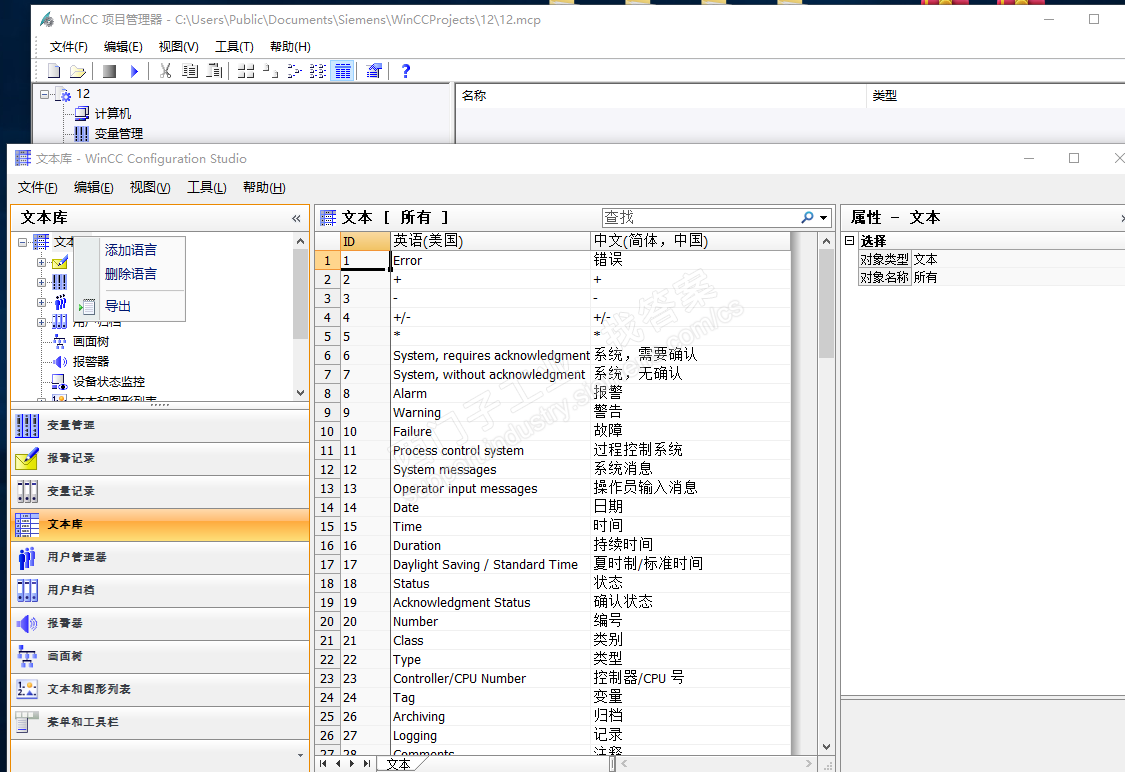Open the search options dropdown arrow
This screenshot has width=1125, height=772.
(824, 218)
